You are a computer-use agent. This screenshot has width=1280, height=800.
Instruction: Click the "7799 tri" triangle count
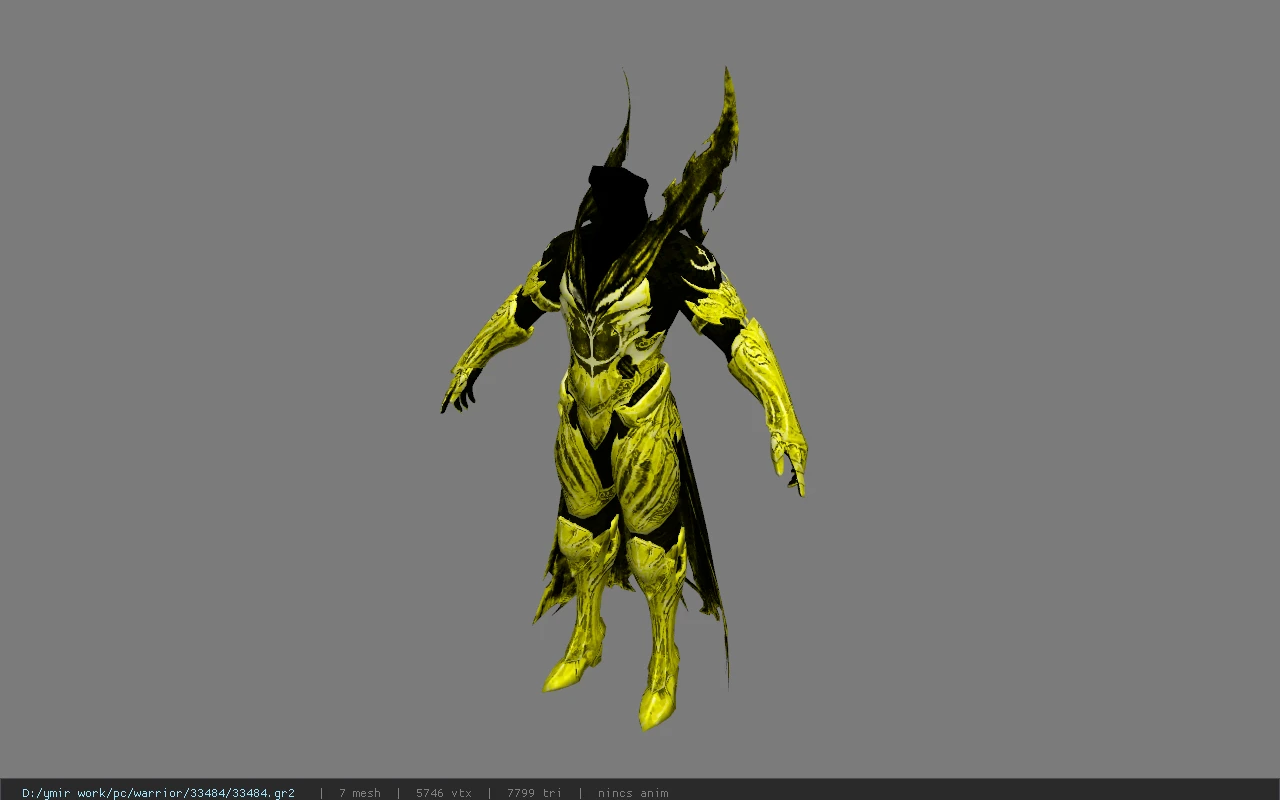(x=534, y=793)
